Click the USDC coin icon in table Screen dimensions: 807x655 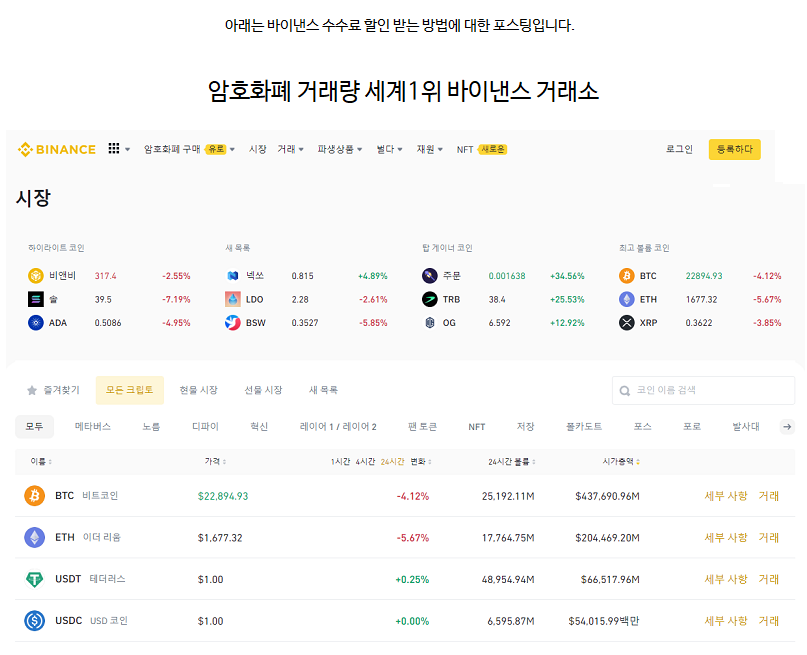[34, 621]
